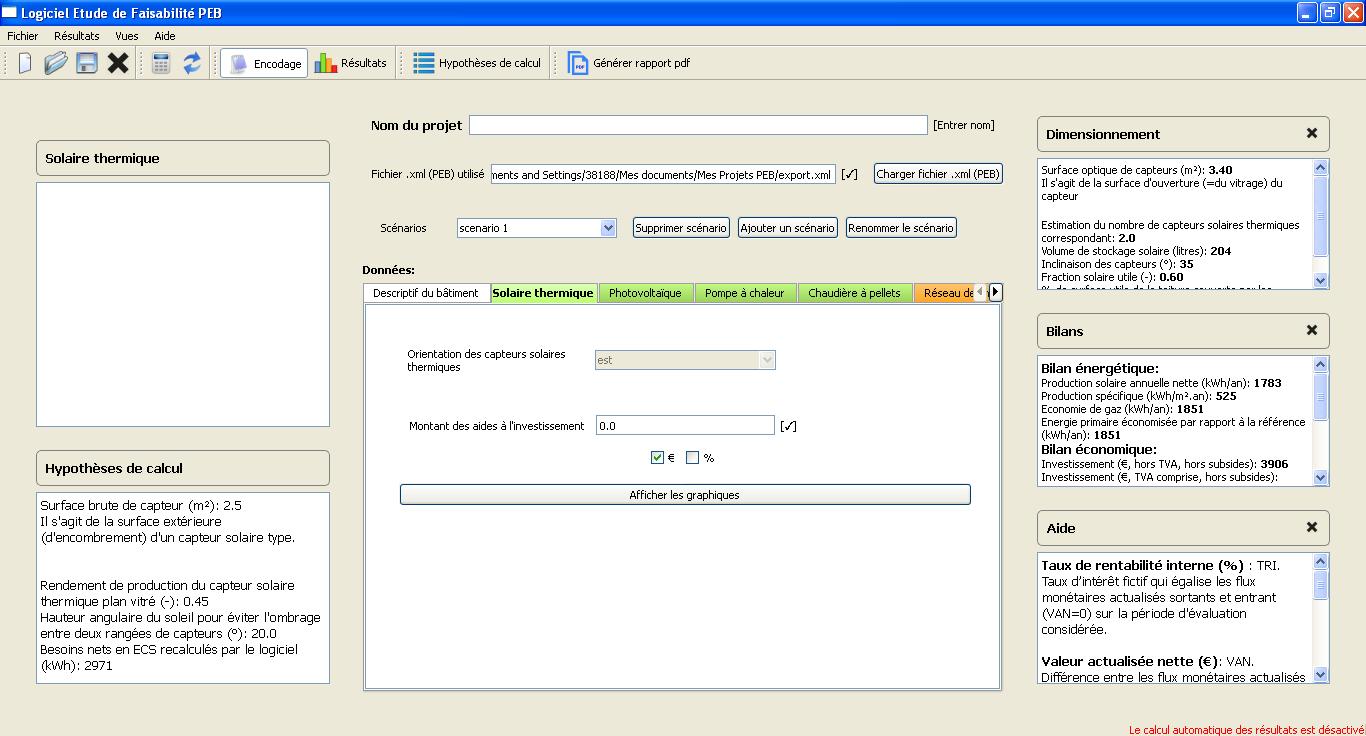Show previous tabs with left arrow

pos(981,292)
